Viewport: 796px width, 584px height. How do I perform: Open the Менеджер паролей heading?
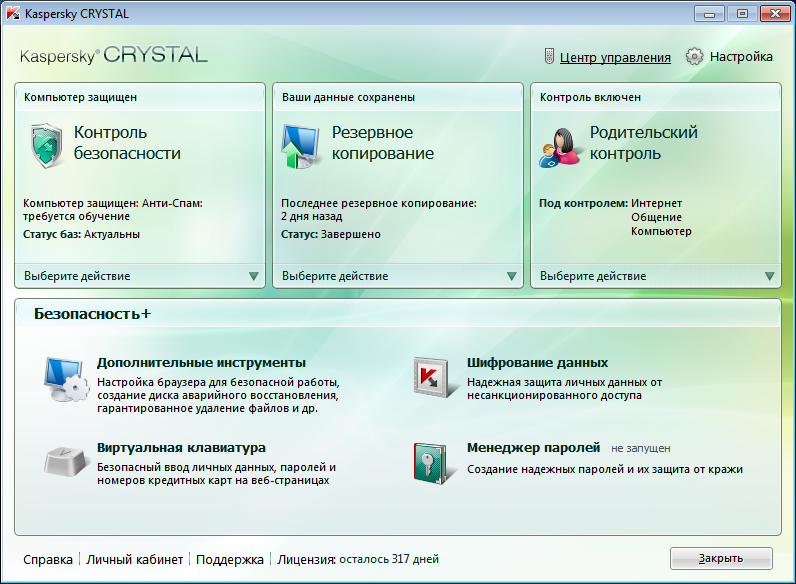[x=533, y=447]
